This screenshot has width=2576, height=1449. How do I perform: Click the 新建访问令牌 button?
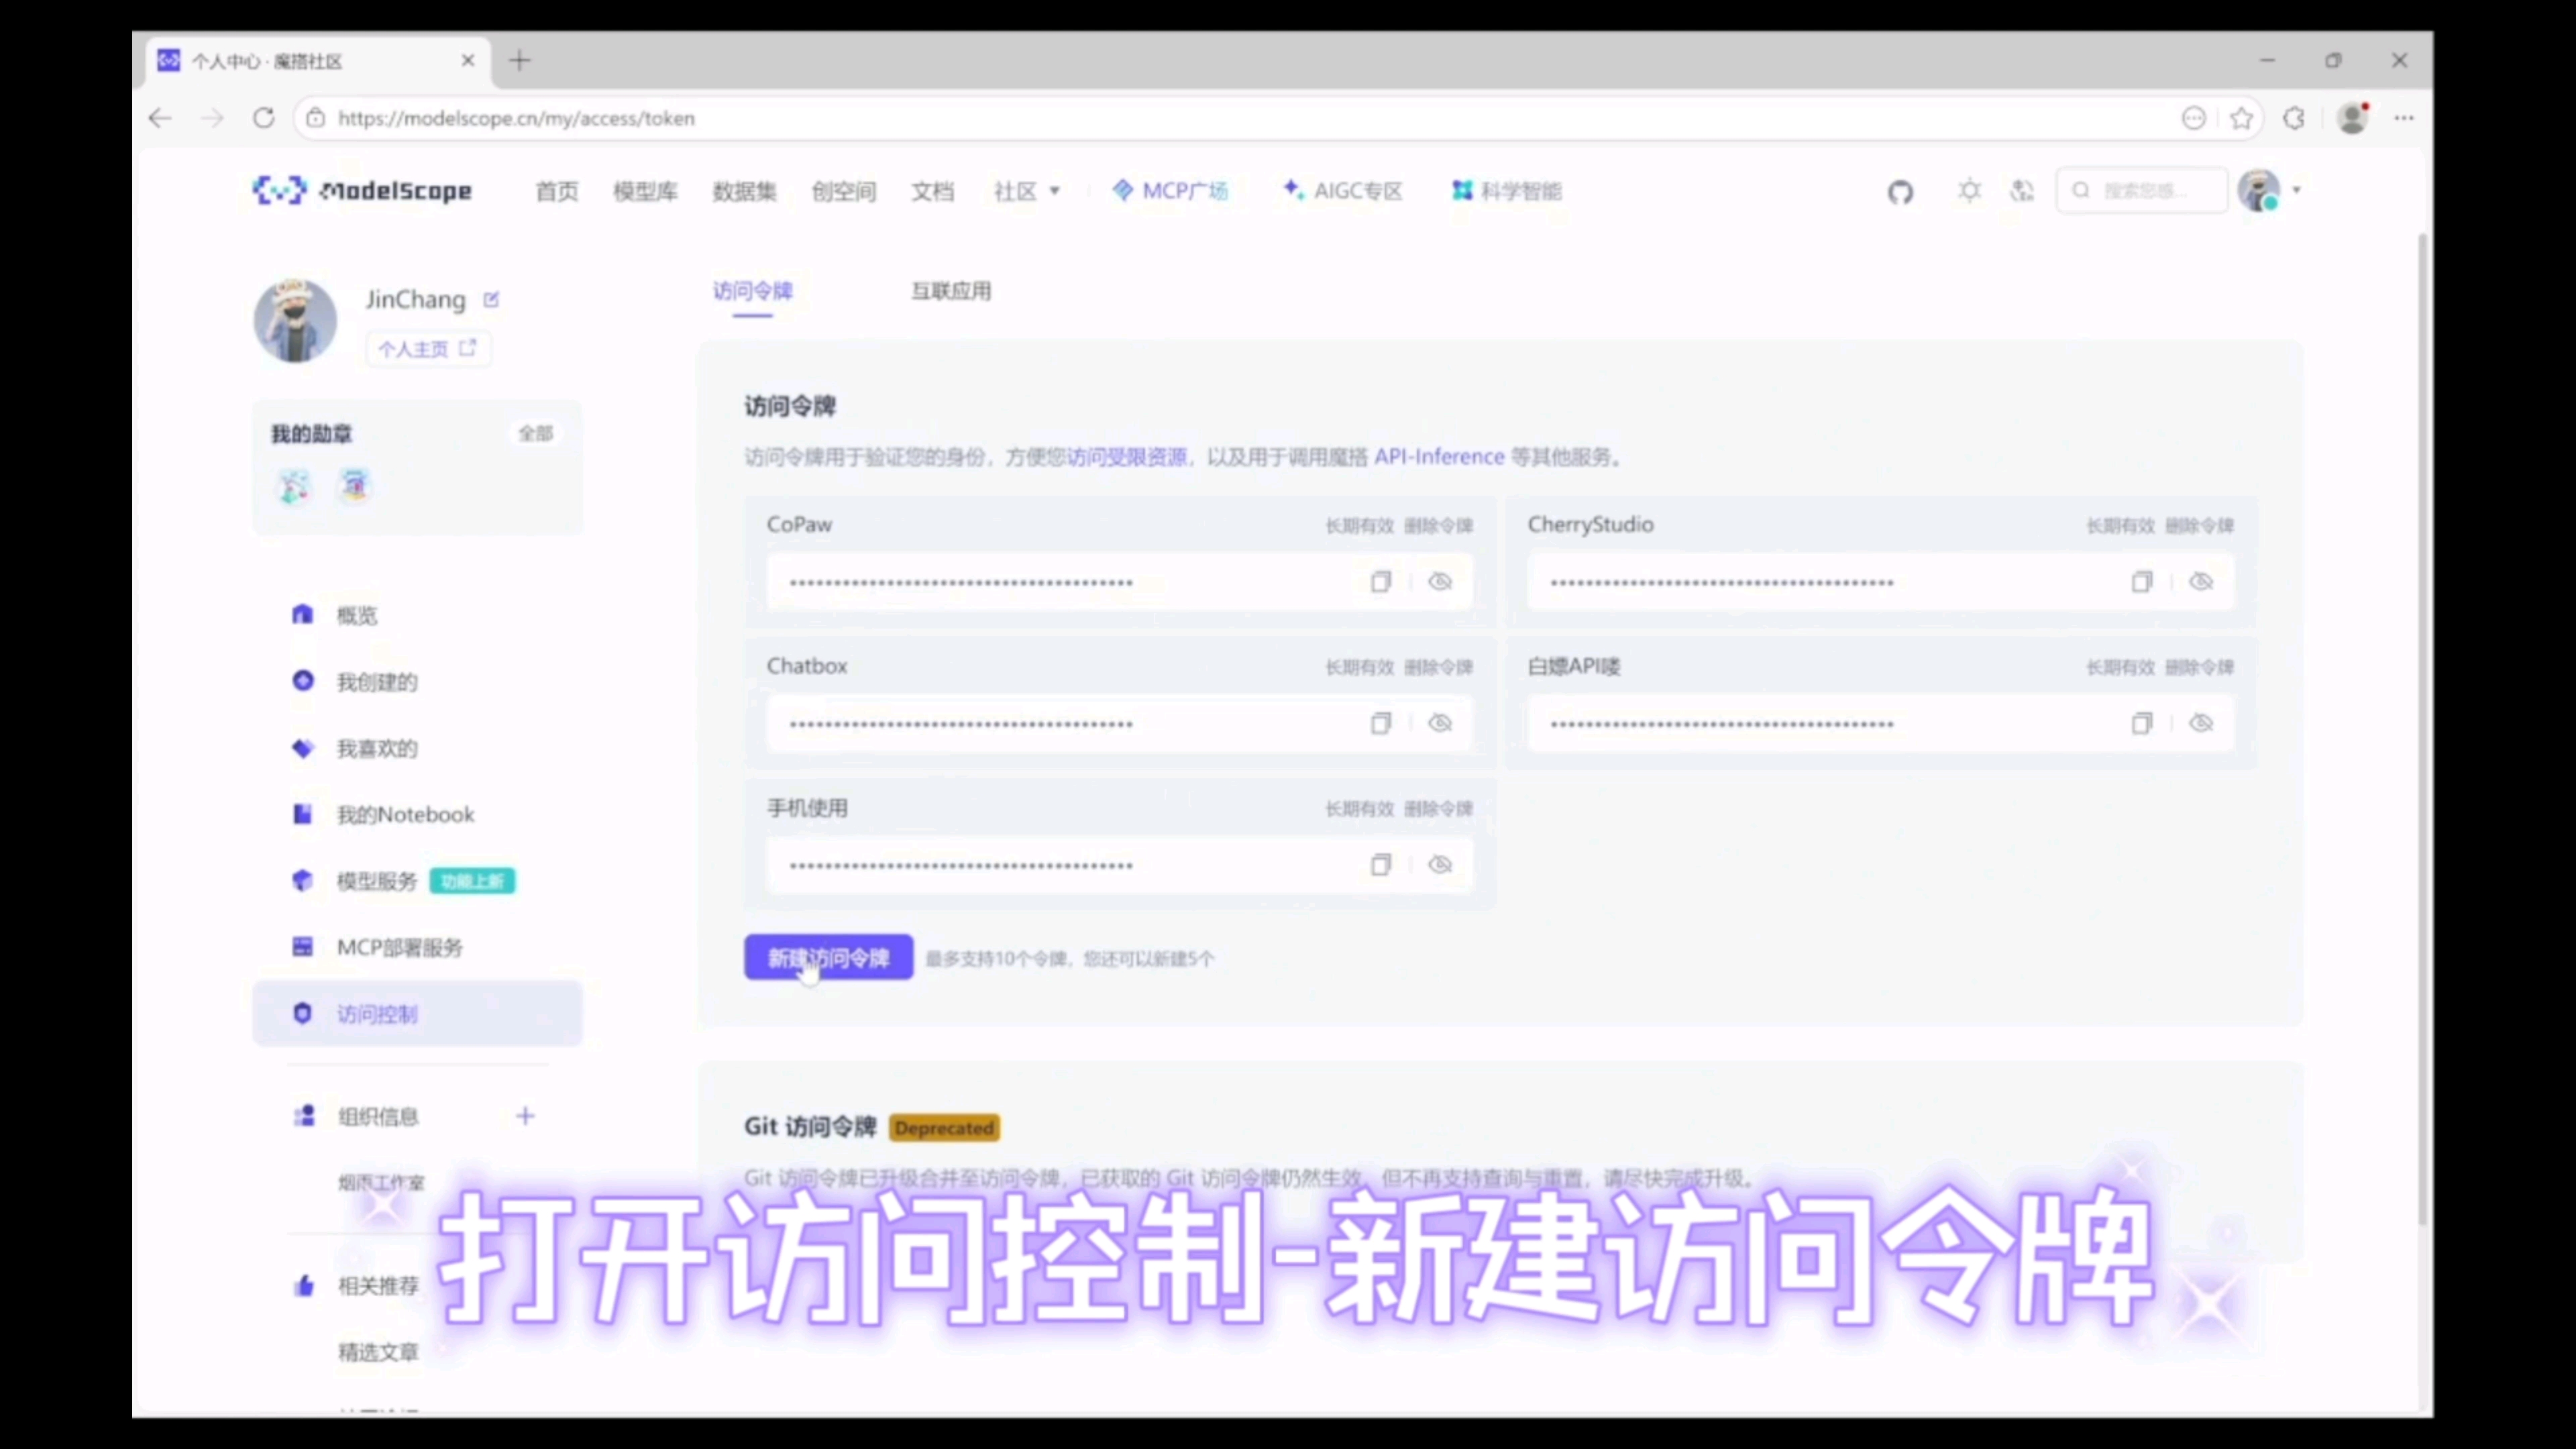pyautogui.click(x=828, y=958)
